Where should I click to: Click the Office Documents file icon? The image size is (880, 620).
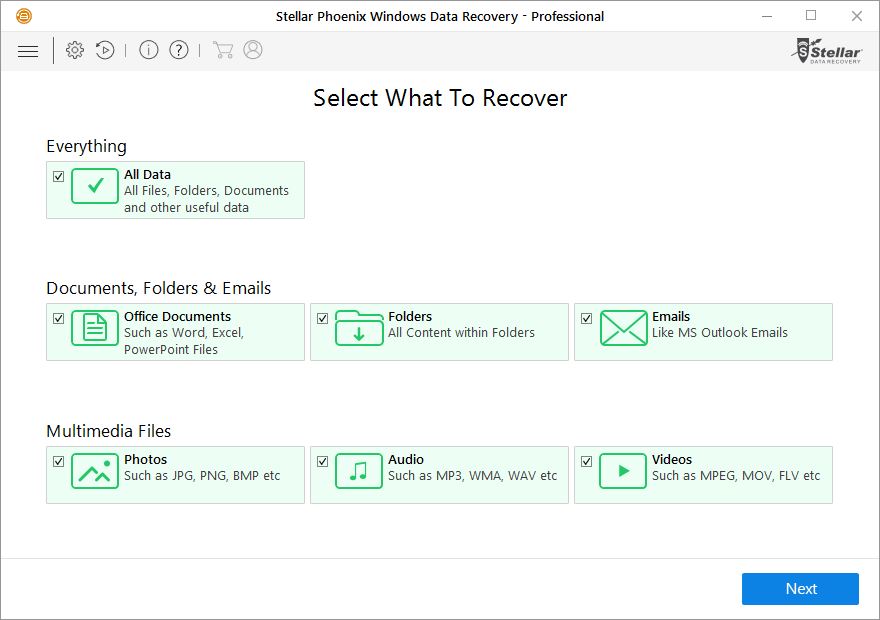click(x=94, y=328)
